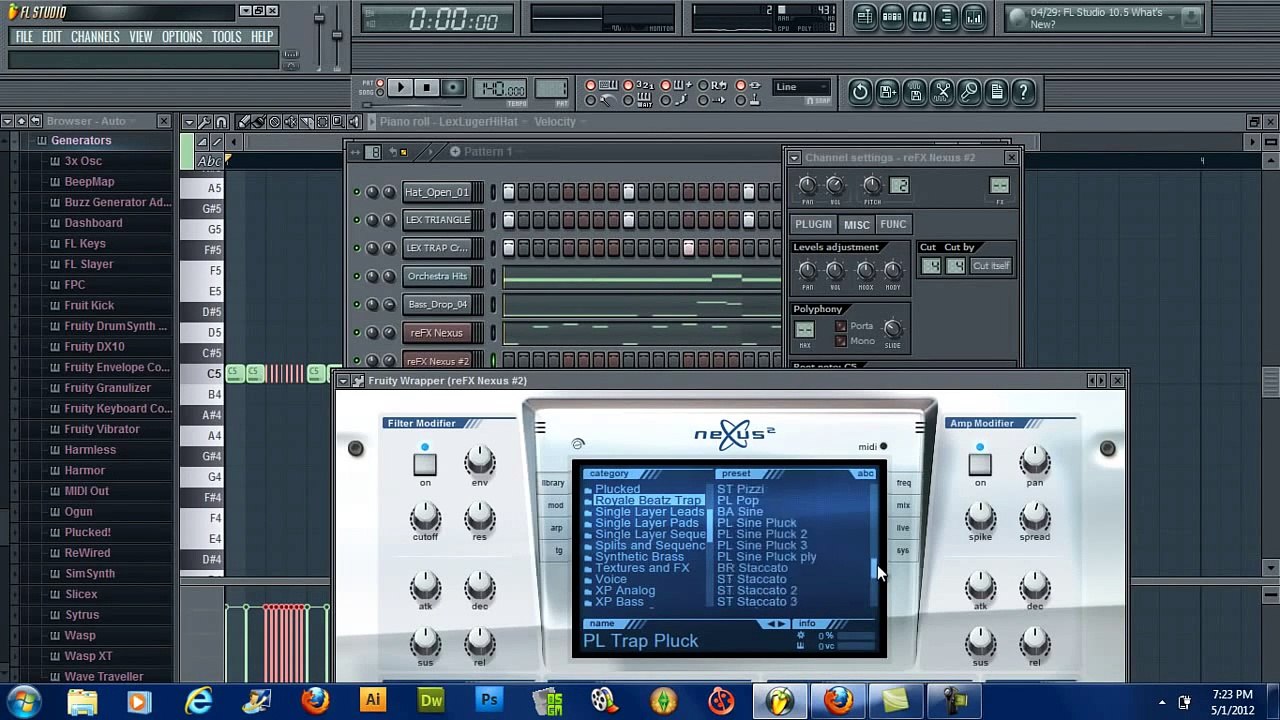This screenshot has width=1280, height=720.
Task: Open the Nexus library page
Action: 553,483
